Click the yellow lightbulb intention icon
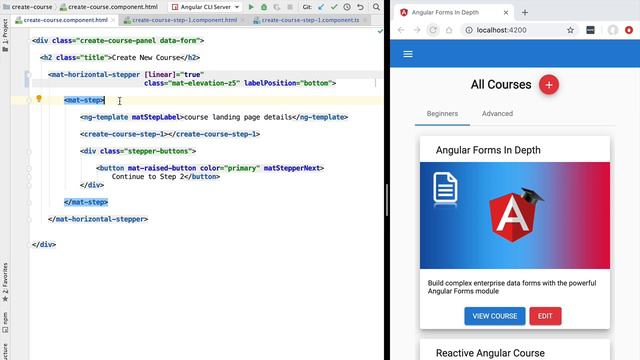This screenshot has width=640, height=360. (x=39, y=98)
